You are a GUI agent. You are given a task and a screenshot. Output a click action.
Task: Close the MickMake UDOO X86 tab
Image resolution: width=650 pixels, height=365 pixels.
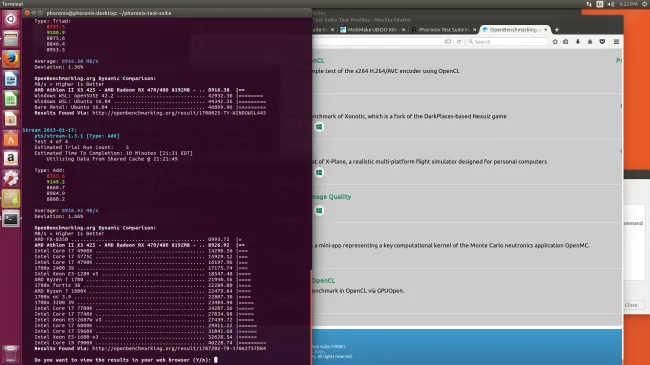click(x=403, y=30)
